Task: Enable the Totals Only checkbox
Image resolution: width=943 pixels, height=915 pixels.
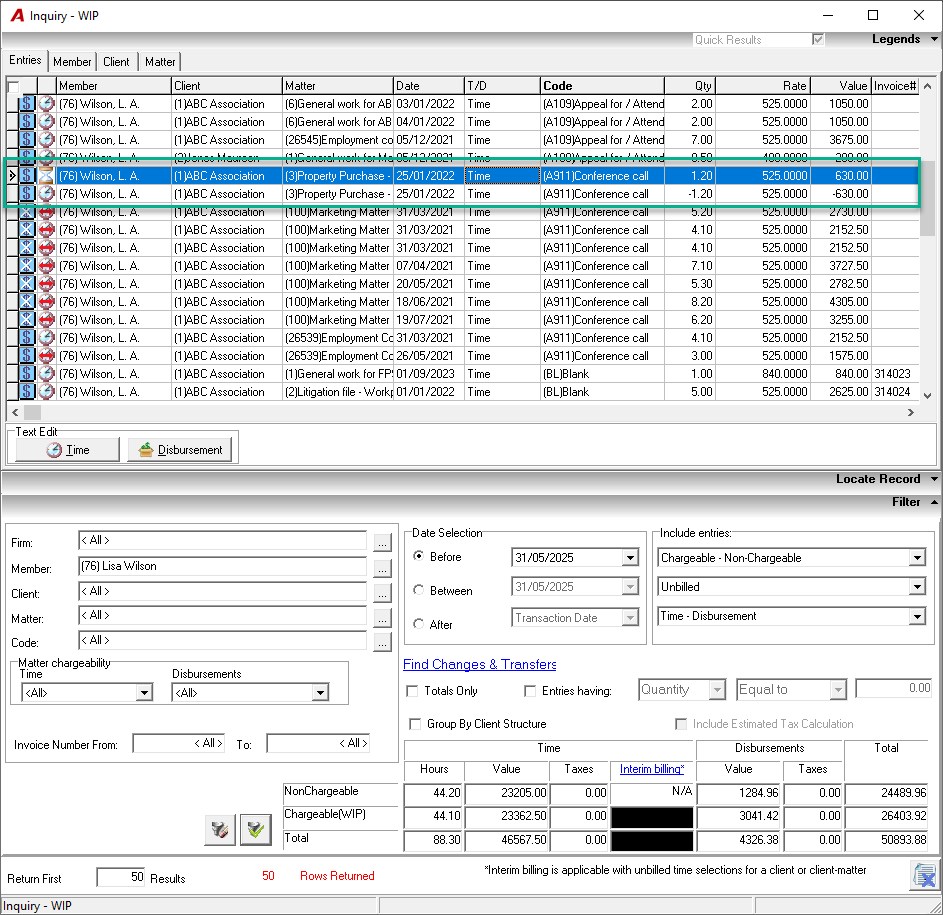Action: (x=413, y=691)
